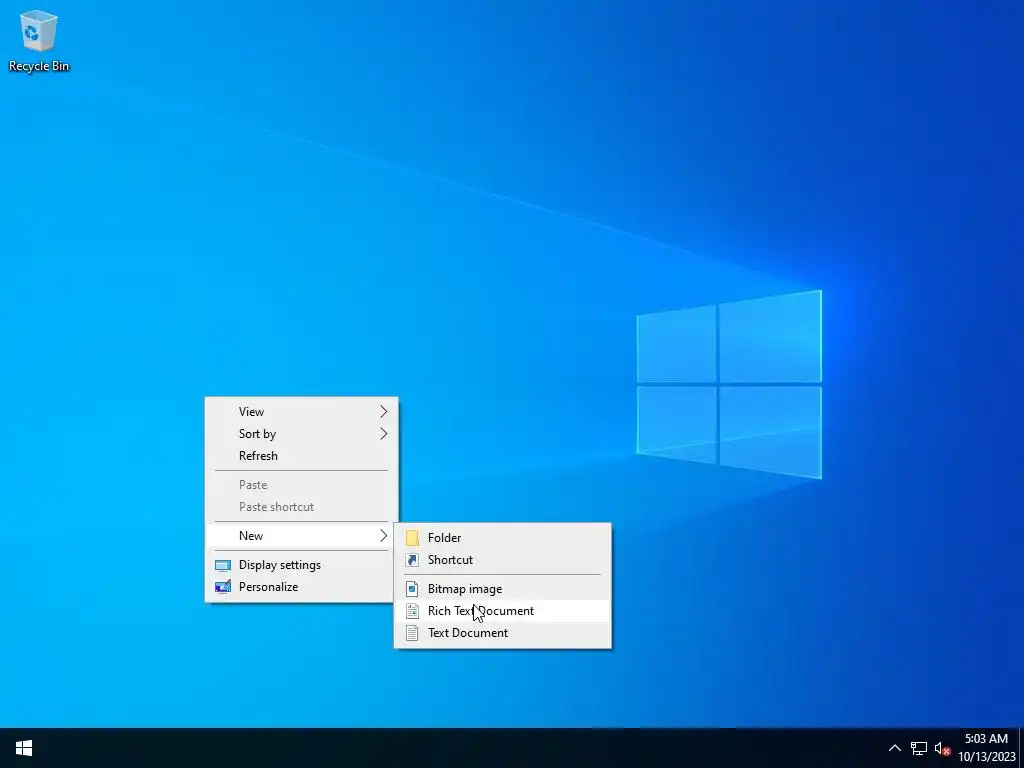This screenshot has height=768, width=1024.
Task: Expand the Sort by submenu
Action: point(301,434)
